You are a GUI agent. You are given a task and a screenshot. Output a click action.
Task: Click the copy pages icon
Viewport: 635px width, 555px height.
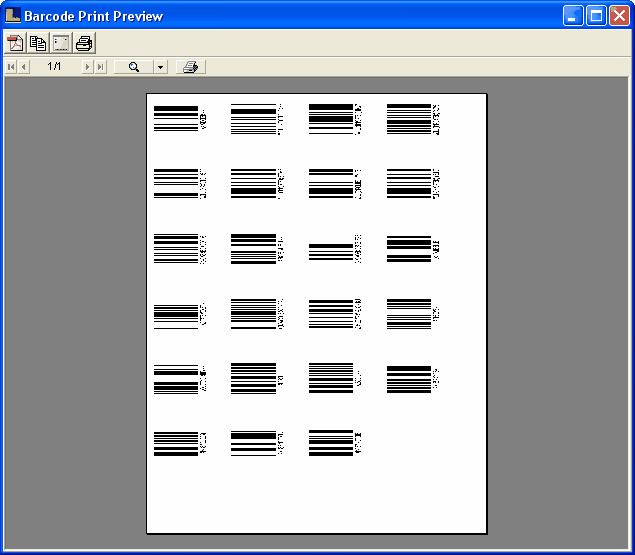tap(38, 43)
